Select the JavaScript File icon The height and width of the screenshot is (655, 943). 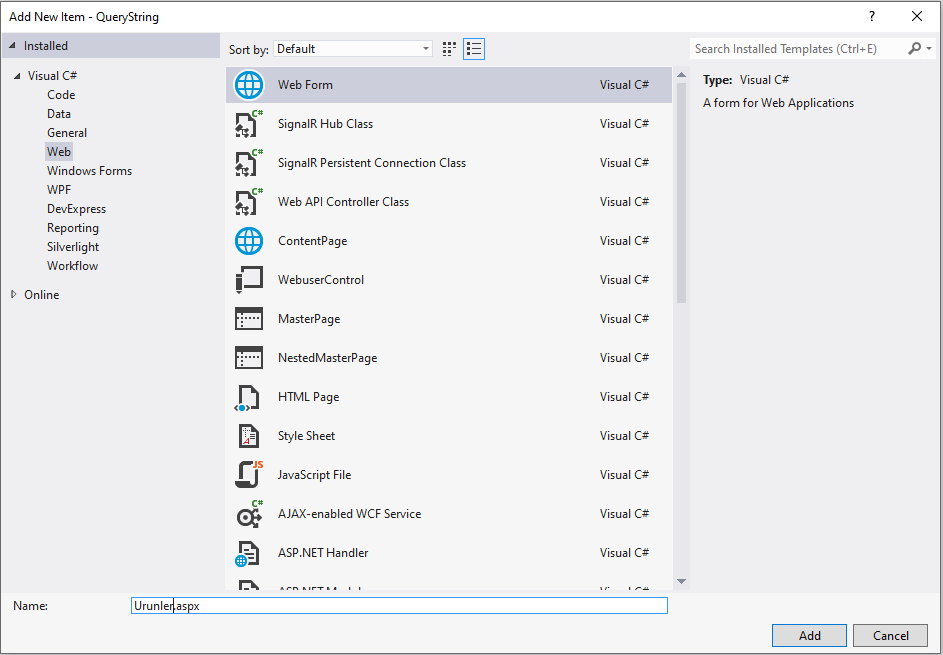(x=248, y=475)
